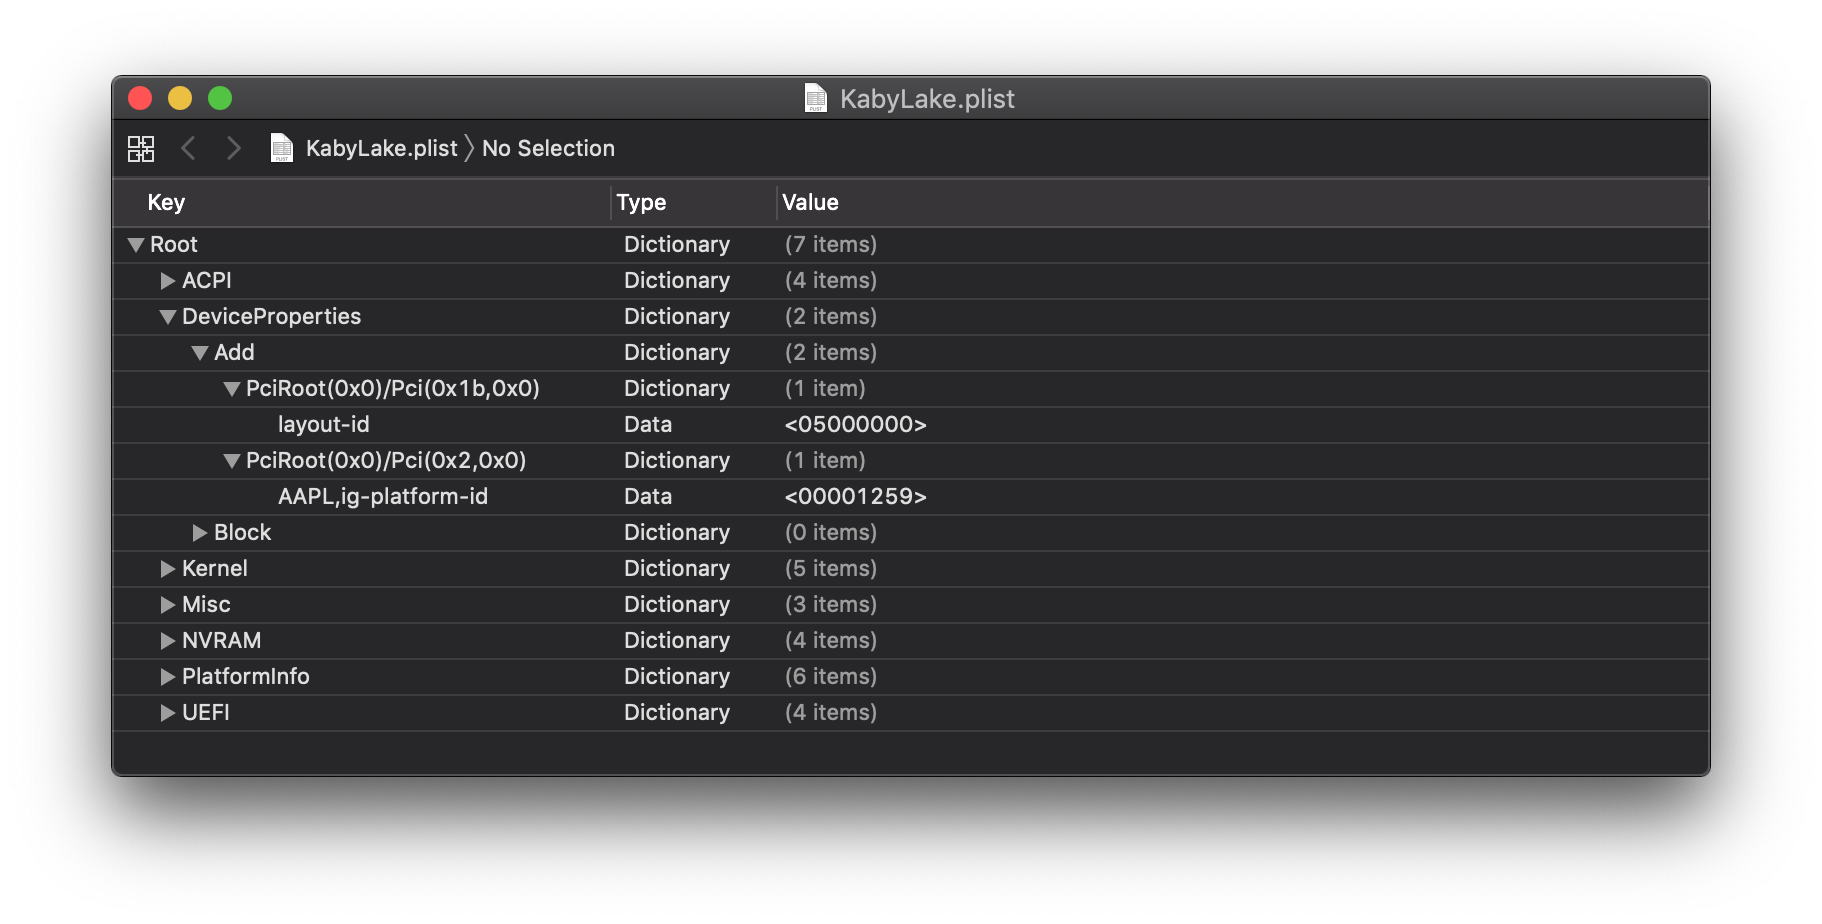Collapse the Root dictionary

[134, 244]
